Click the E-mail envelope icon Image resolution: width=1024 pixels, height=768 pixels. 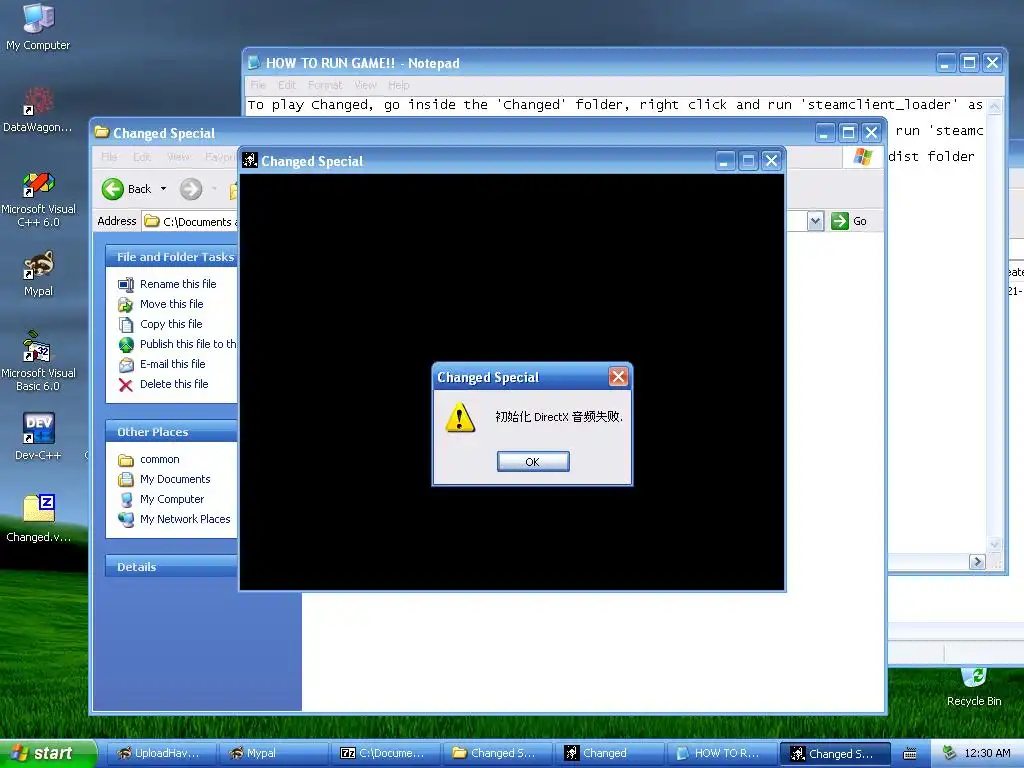126,365
